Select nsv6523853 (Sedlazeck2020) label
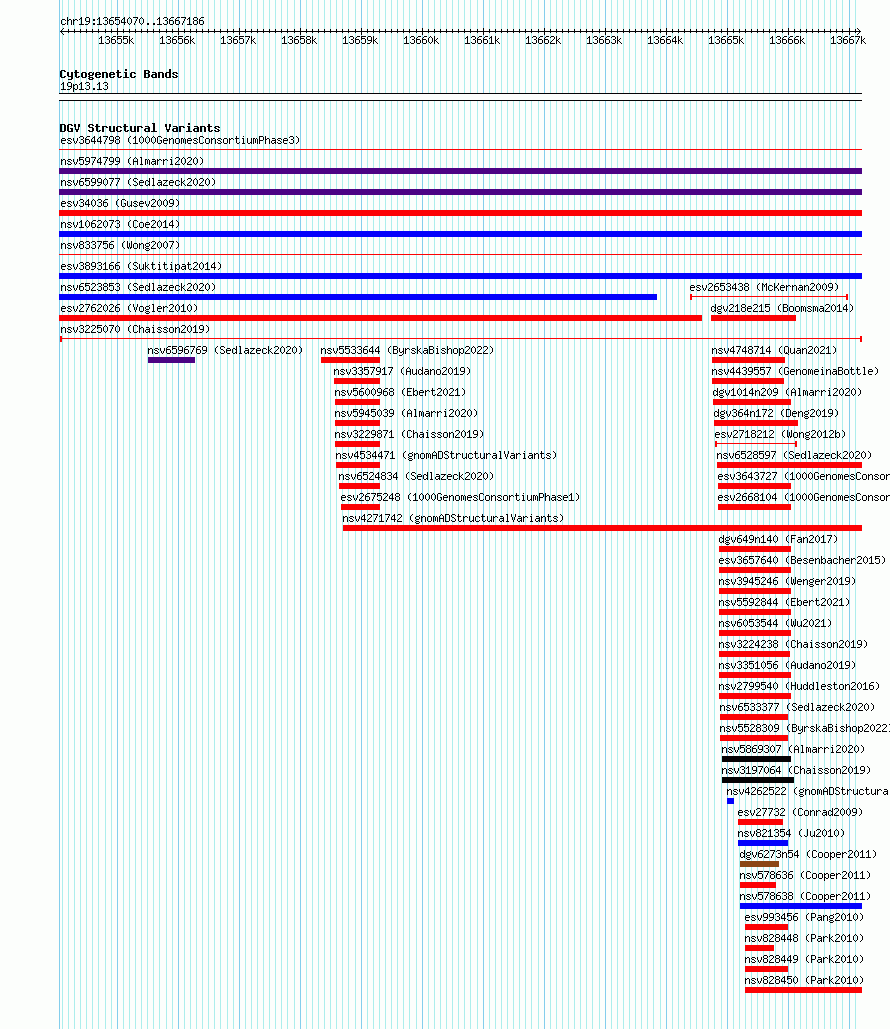Viewport: 890px width, 1029px height. pos(138,287)
